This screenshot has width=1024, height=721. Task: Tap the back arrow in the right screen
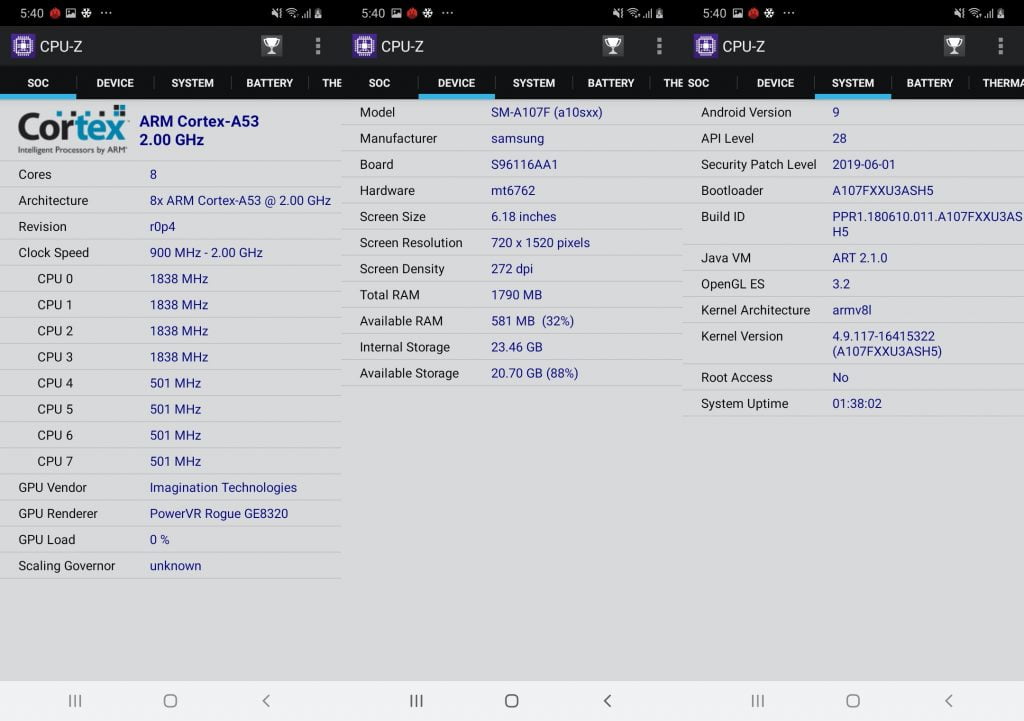[x=949, y=701]
